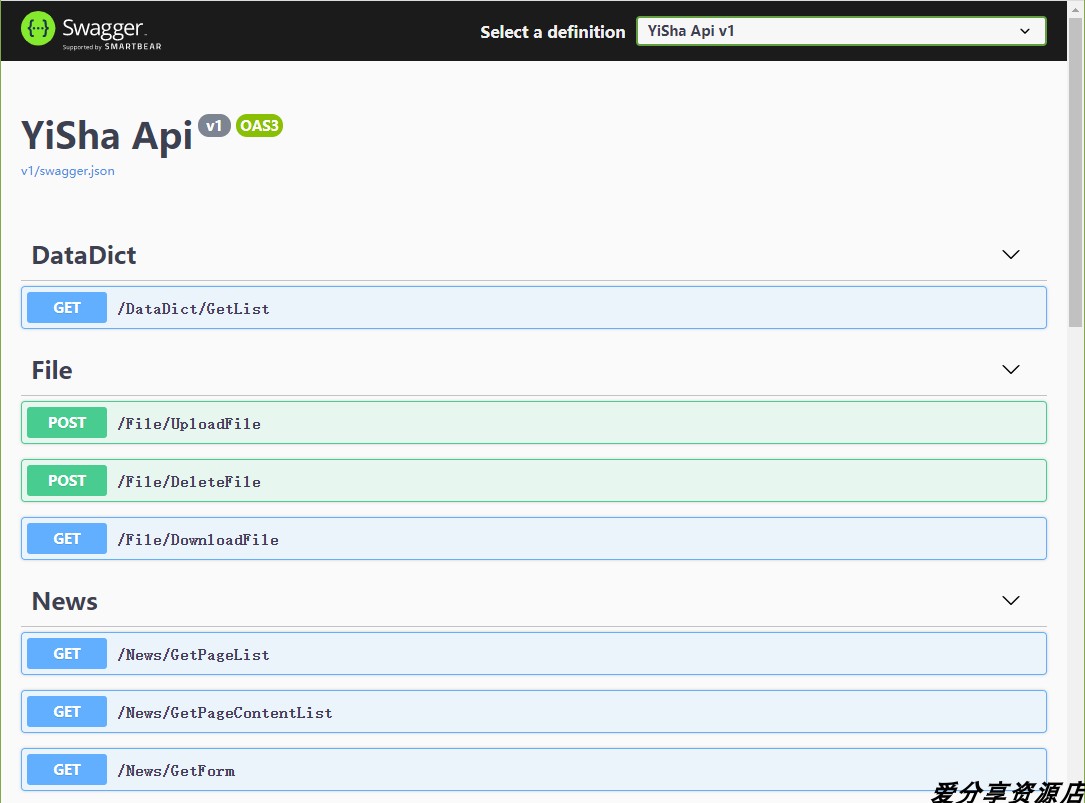Expand the /File/DownloadFile endpoint path
The width and height of the screenshot is (1085, 803).
coord(198,540)
